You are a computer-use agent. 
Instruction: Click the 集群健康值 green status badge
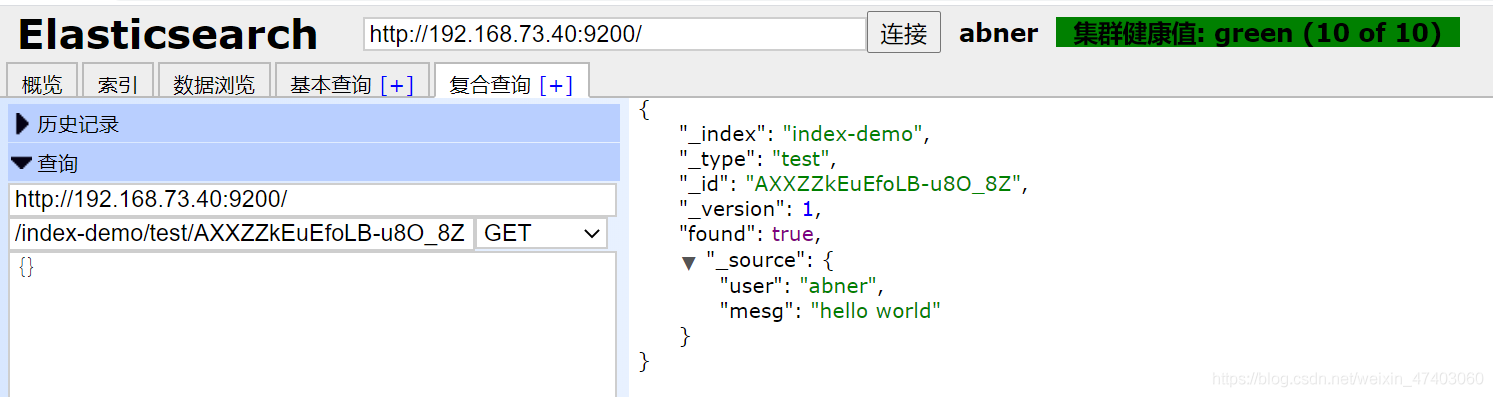[x=1257, y=33]
